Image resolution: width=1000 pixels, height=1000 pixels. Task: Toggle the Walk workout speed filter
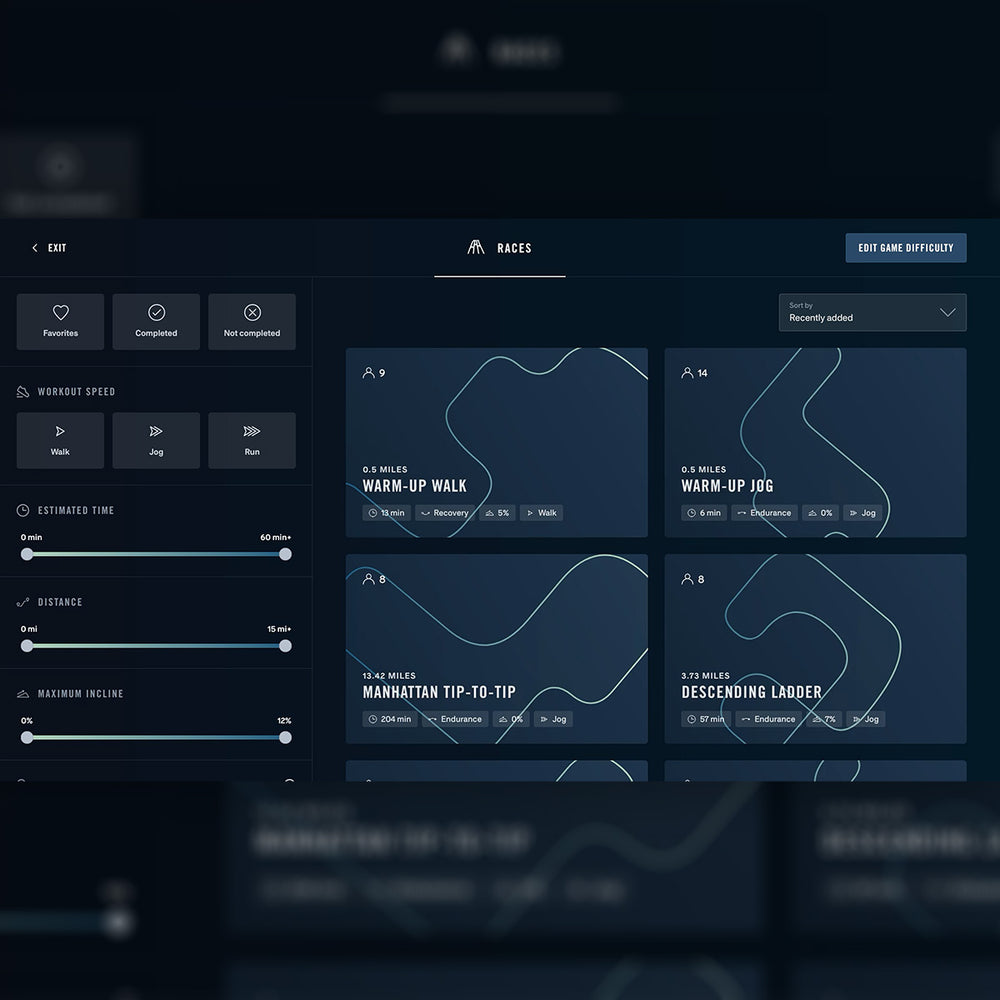click(60, 441)
